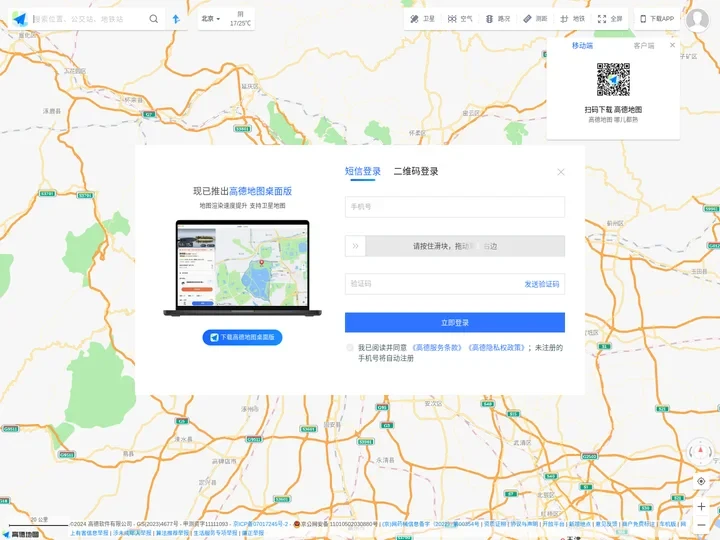720x540 pixels.
Task: Toggle the 卫星 satellite layer
Action: point(422,19)
